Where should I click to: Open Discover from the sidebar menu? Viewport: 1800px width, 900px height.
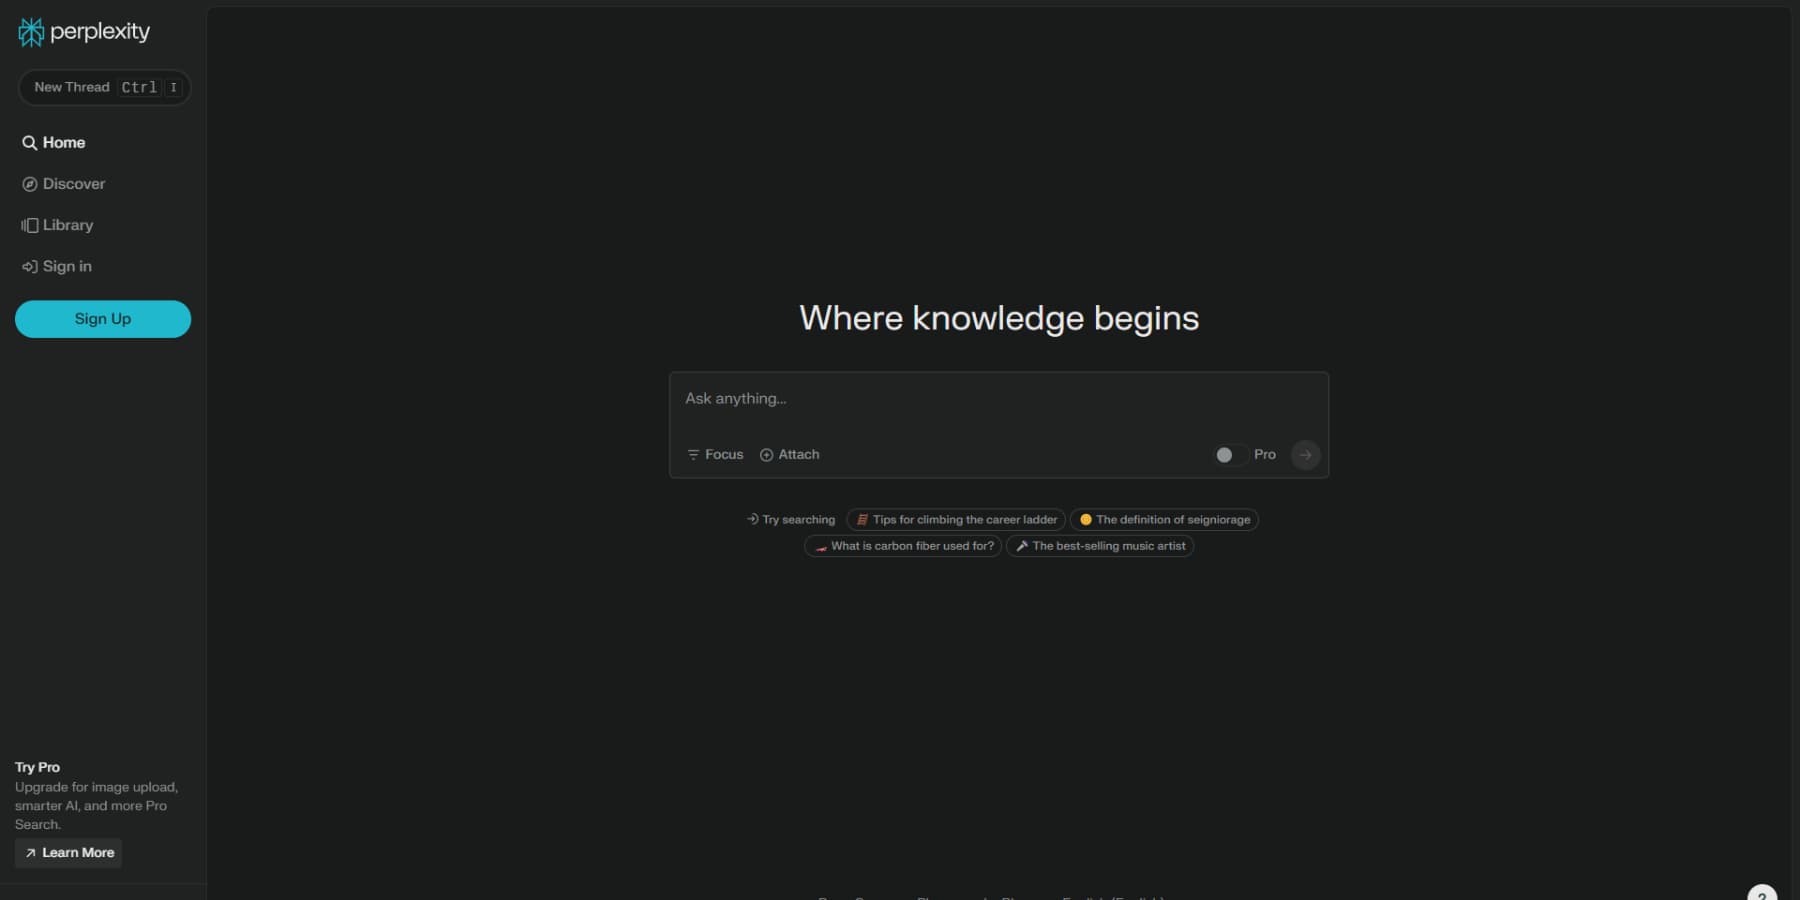pos(74,184)
